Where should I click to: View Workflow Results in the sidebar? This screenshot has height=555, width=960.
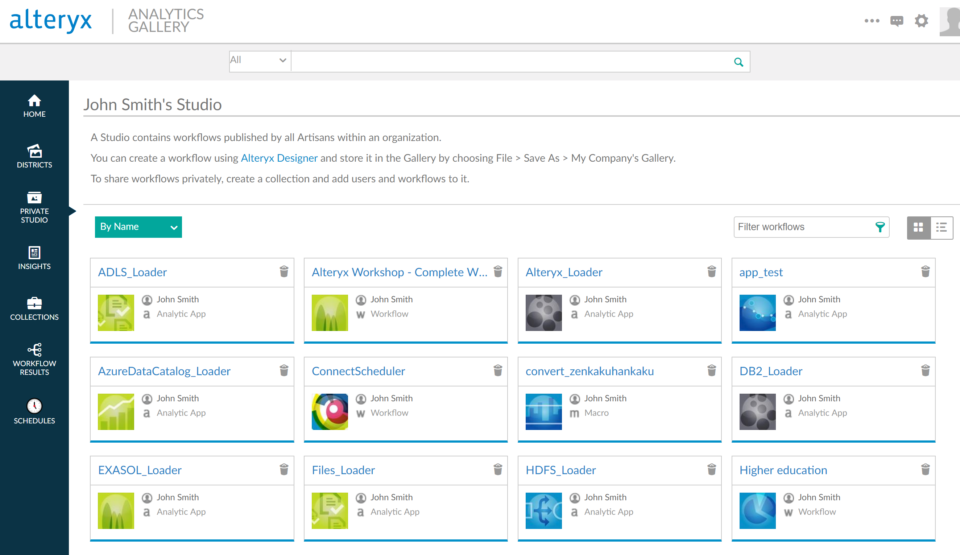click(34, 359)
